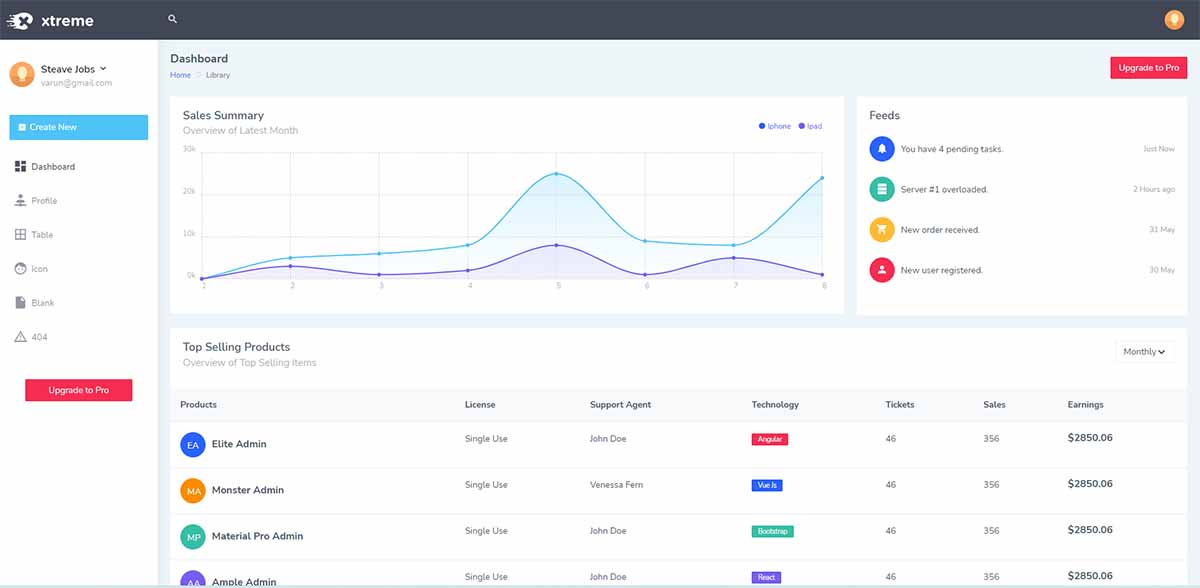This screenshot has height=588, width=1200.
Task: Open the Monthly period dropdown
Action: click(1145, 352)
